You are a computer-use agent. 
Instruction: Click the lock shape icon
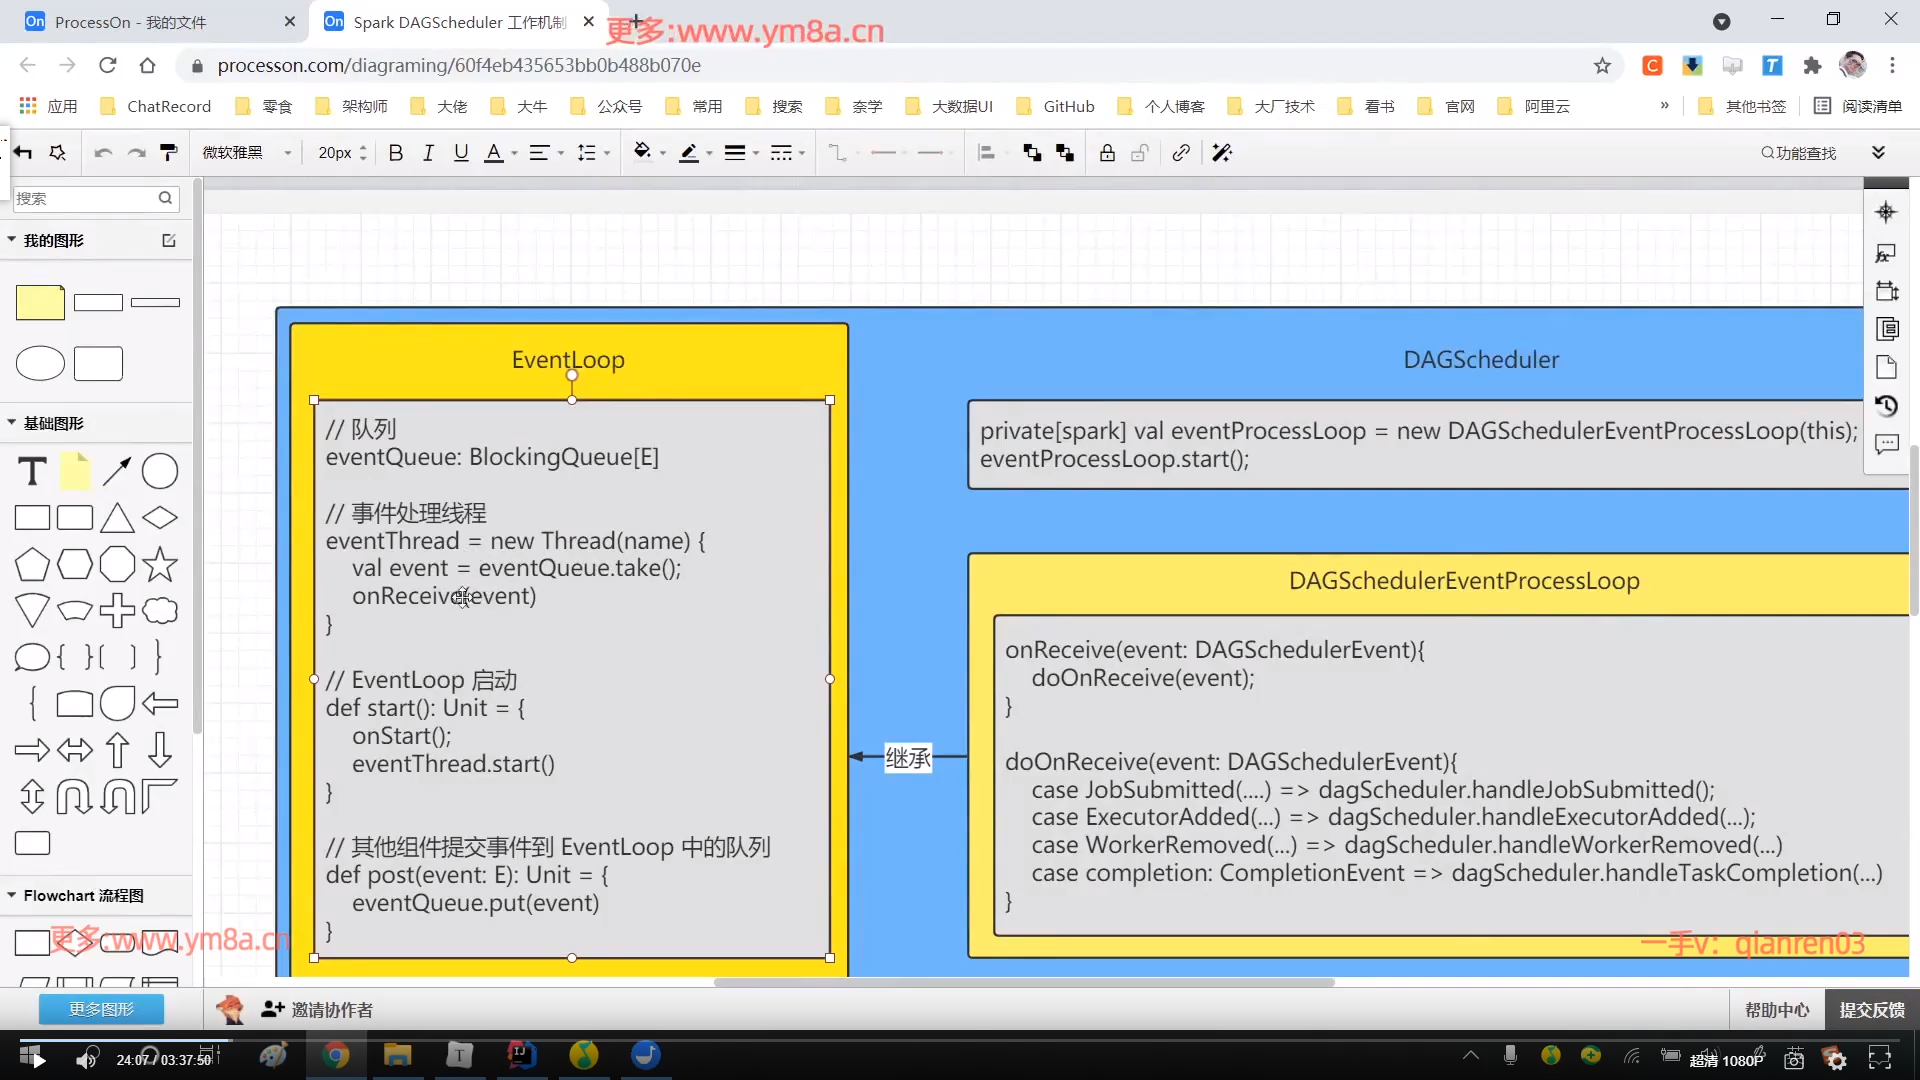click(x=1107, y=153)
